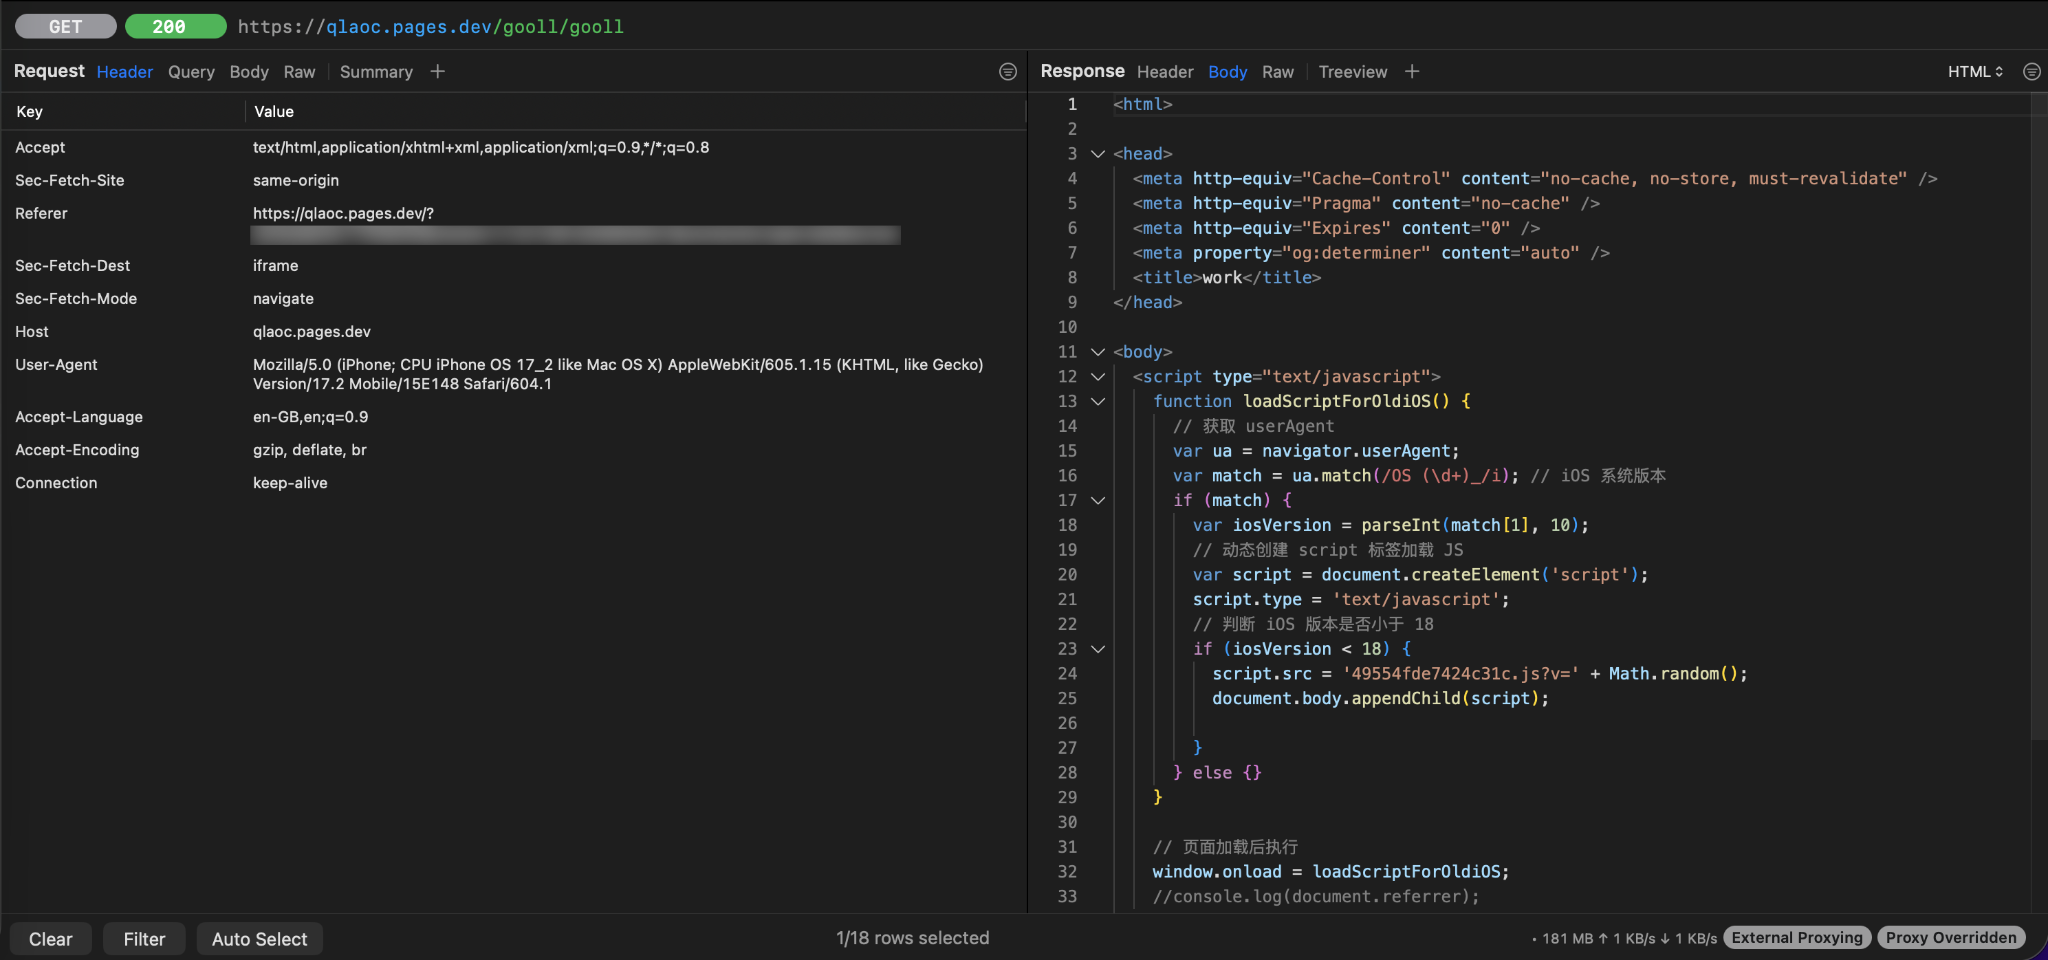2048x960 pixels.
Task: Add a new tab to Request panel
Action: click(437, 71)
